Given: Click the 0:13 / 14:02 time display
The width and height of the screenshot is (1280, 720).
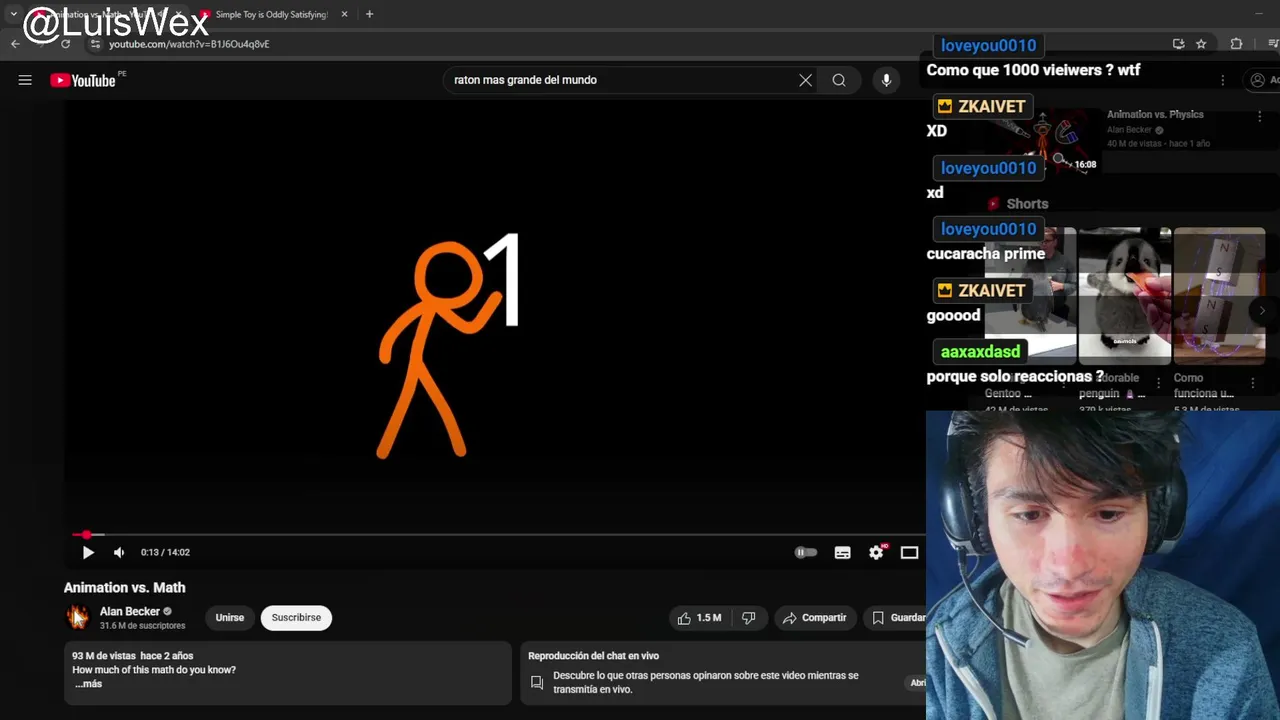Looking at the screenshot, I should [x=165, y=552].
